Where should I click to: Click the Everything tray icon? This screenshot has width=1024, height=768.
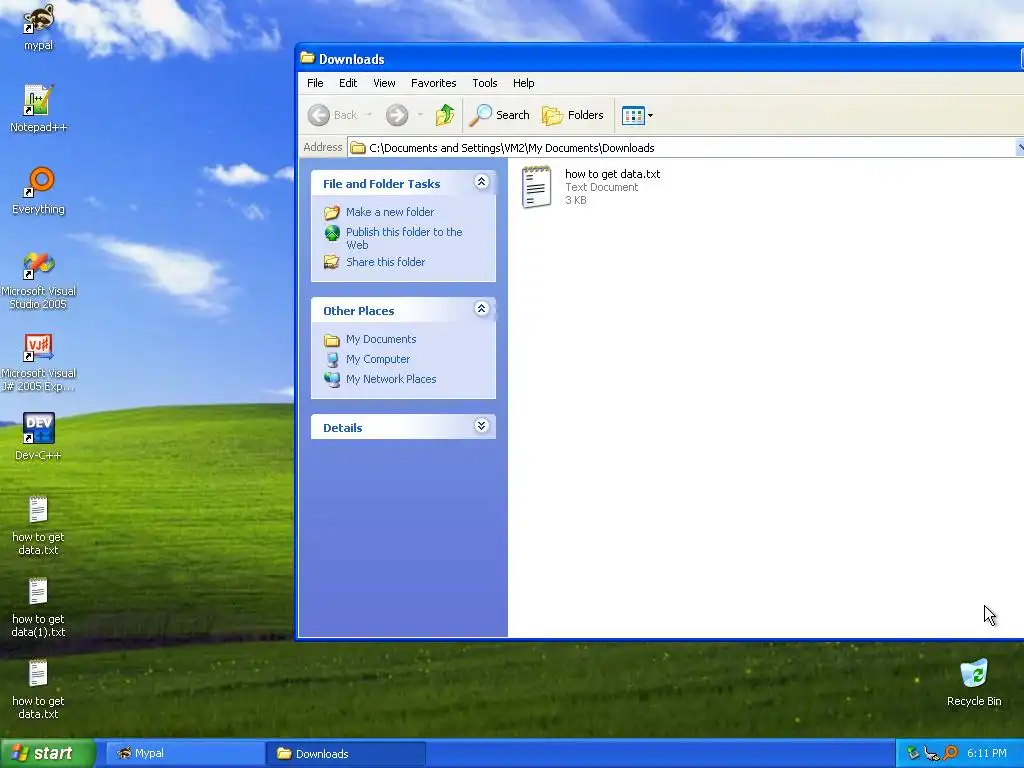click(951, 753)
